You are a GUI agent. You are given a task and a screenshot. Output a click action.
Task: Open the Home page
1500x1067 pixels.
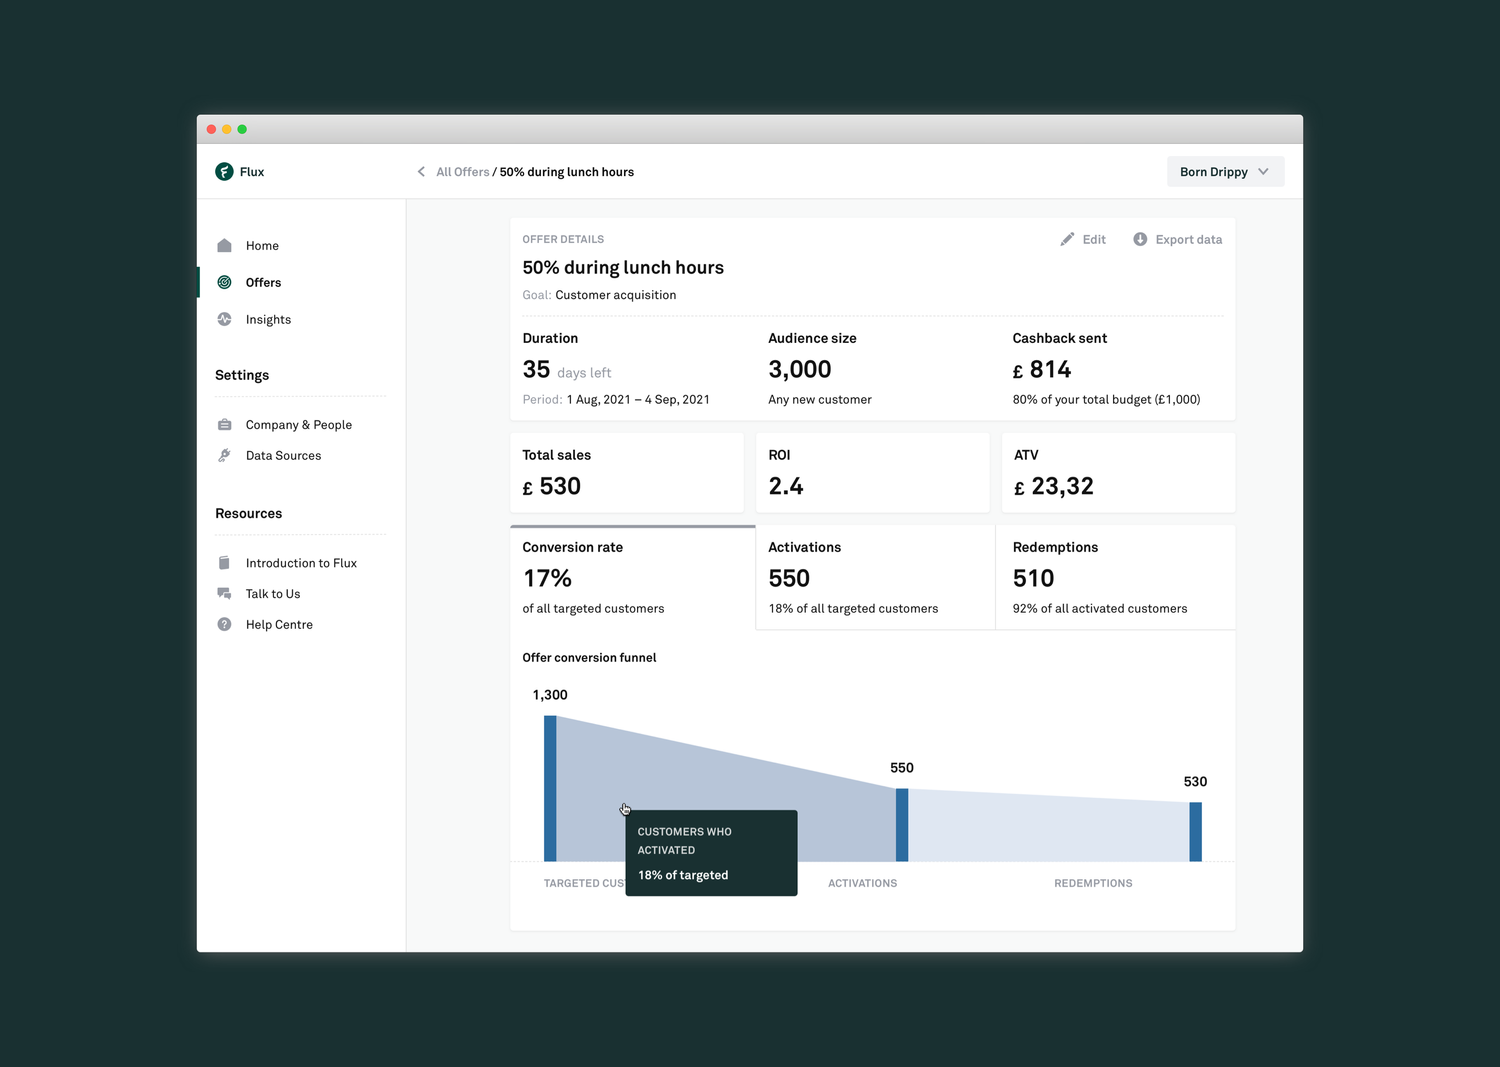pos(262,246)
